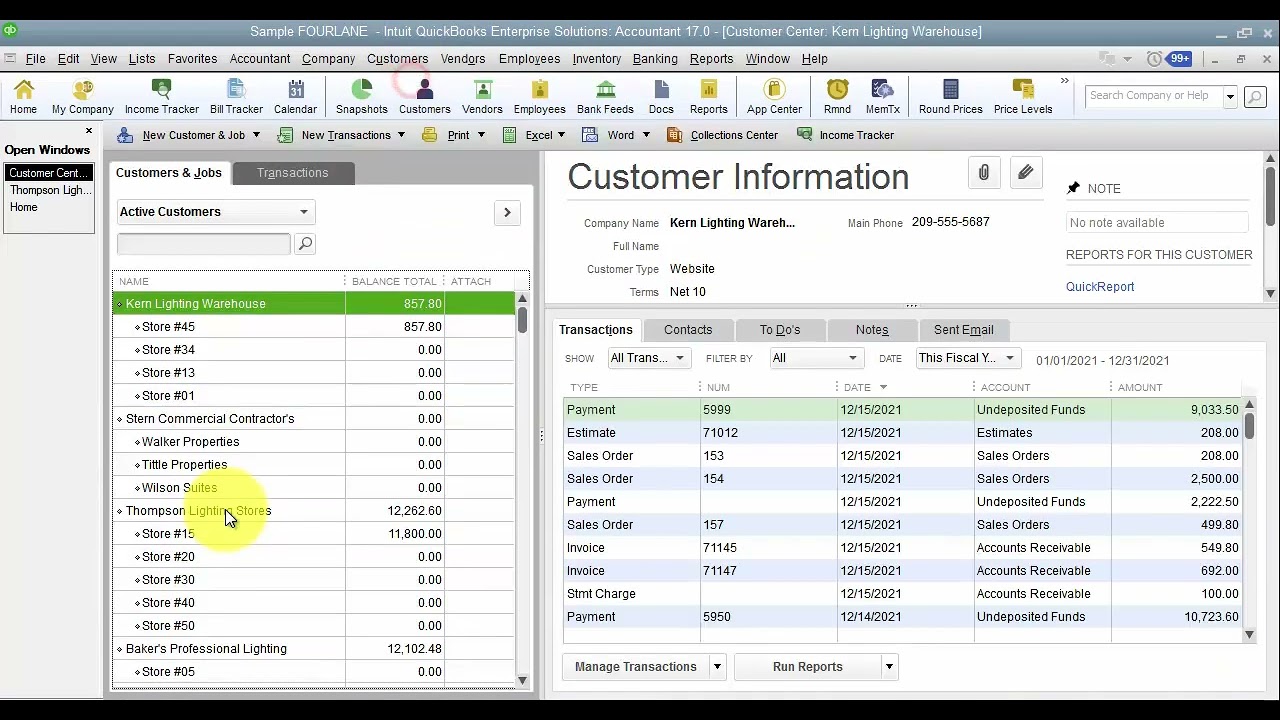Open the Show All Transactions dropdown
The height and width of the screenshot is (720, 1280).
[x=648, y=358]
